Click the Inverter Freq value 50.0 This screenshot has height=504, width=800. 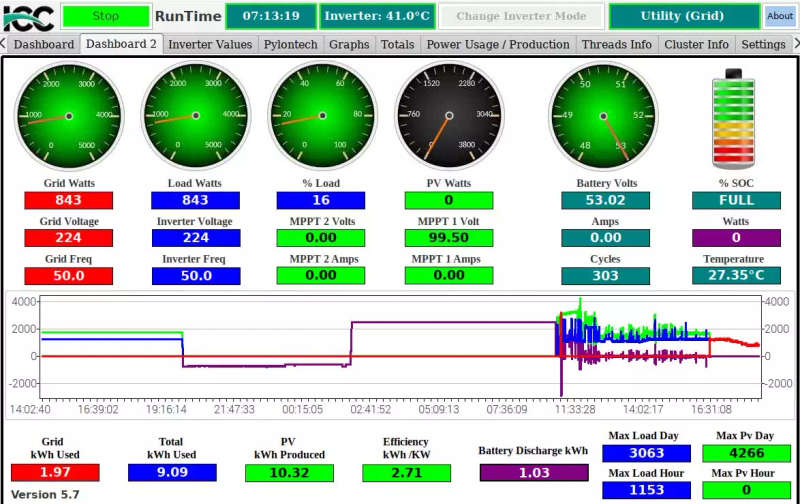tap(196, 276)
